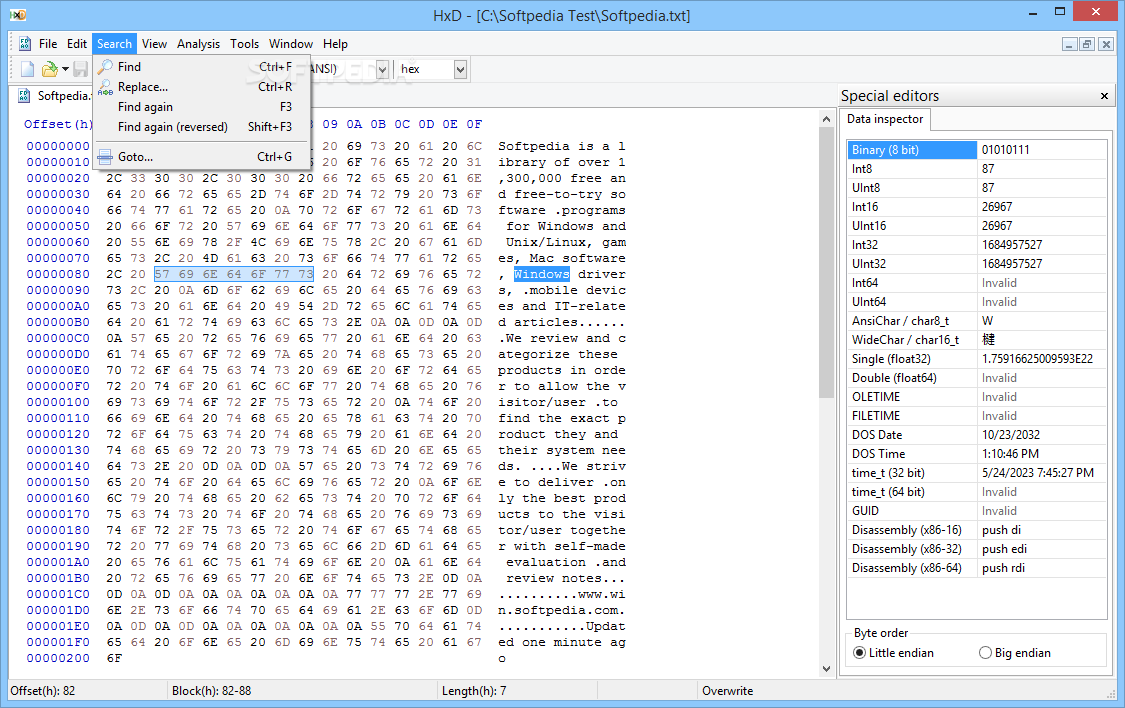The image size is (1125, 708).
Task: Click the Offset(h) column header
Action: click(58, 124)
